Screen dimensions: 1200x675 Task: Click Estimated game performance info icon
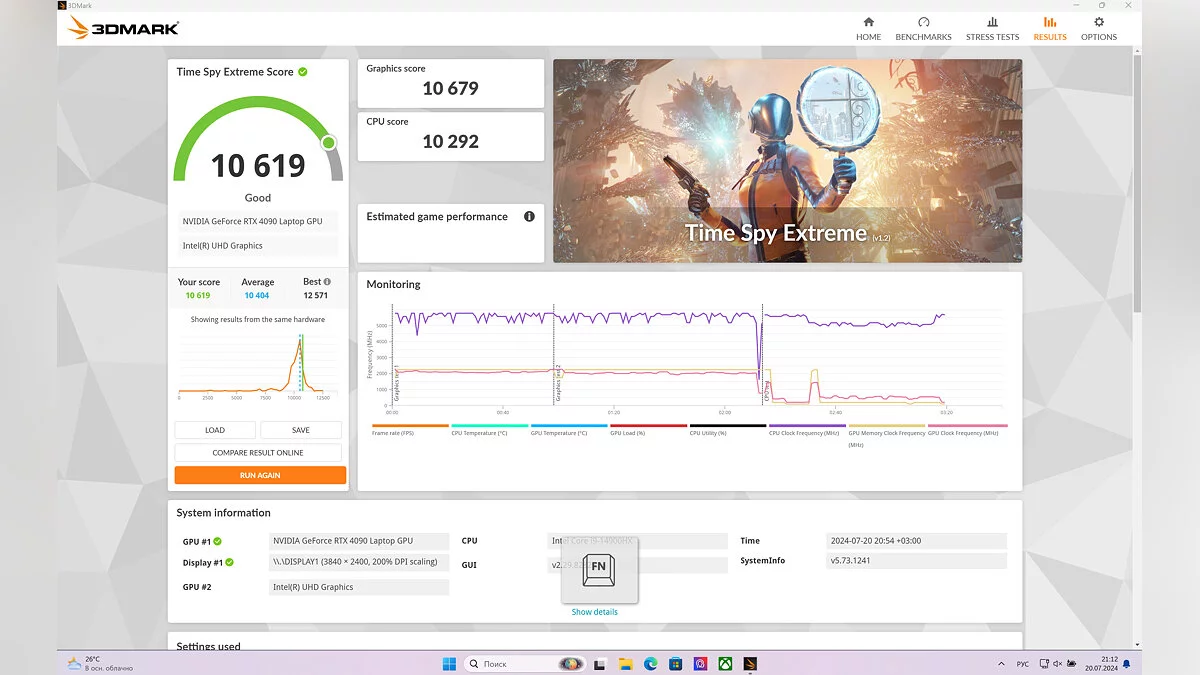[529, 217]
